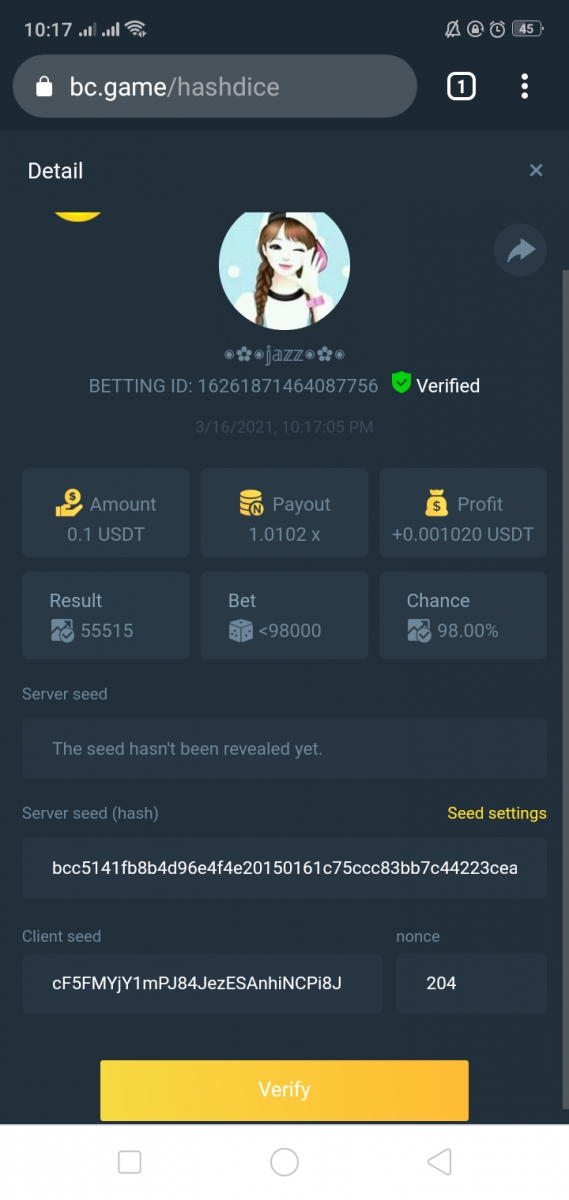Click the yellow Verify button
This screenshot has width=569, height=1200.
point(284,1090)
